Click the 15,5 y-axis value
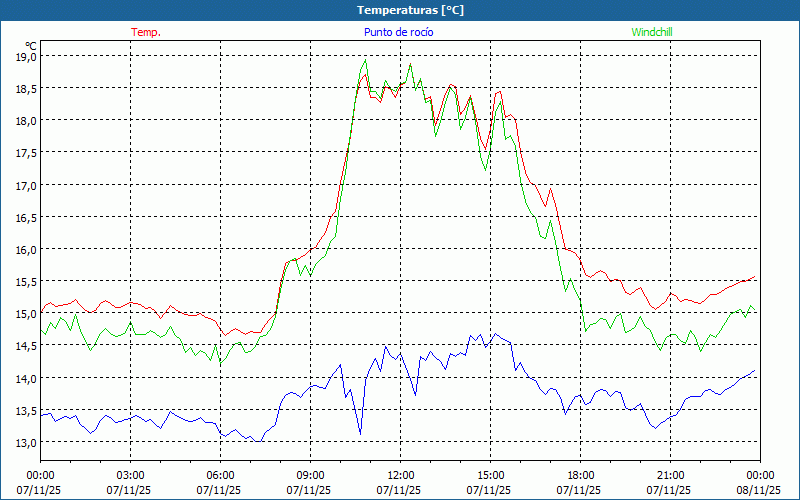The width and height of the screenshot is (800, 500). pyautogui.click(x=25, y=282)
